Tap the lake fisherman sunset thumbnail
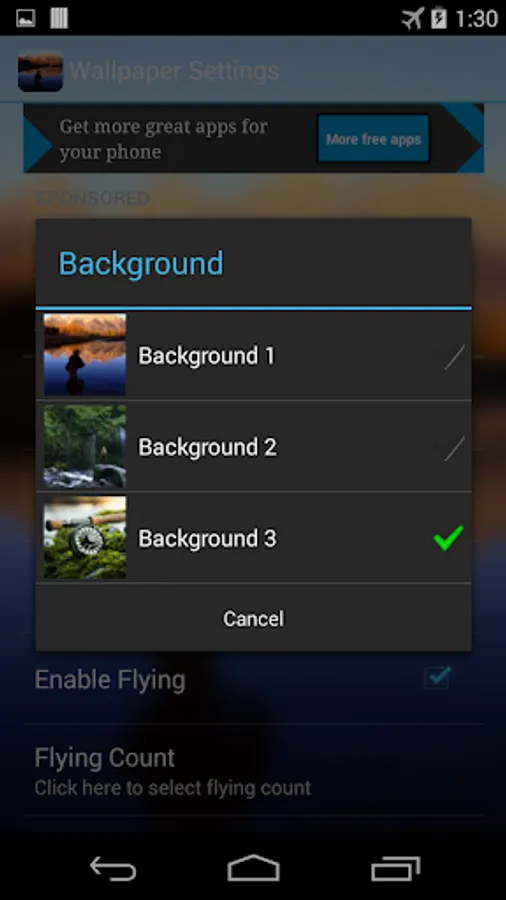The width and height of the screenshot is (506, 900). (x=85, y=355)
